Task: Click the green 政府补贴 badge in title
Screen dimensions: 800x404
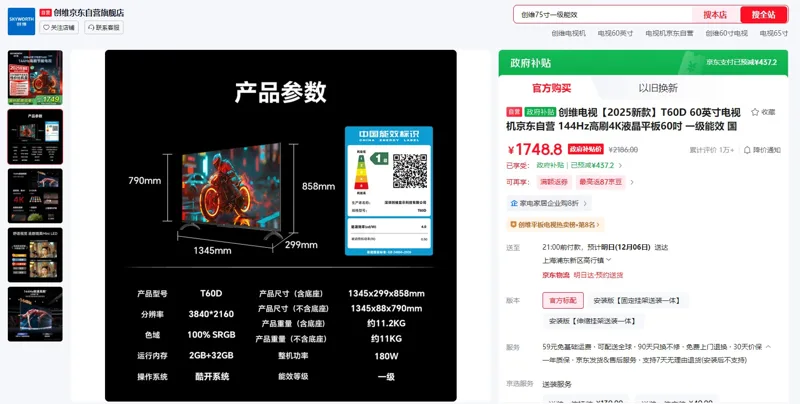Action: (540, 112)
